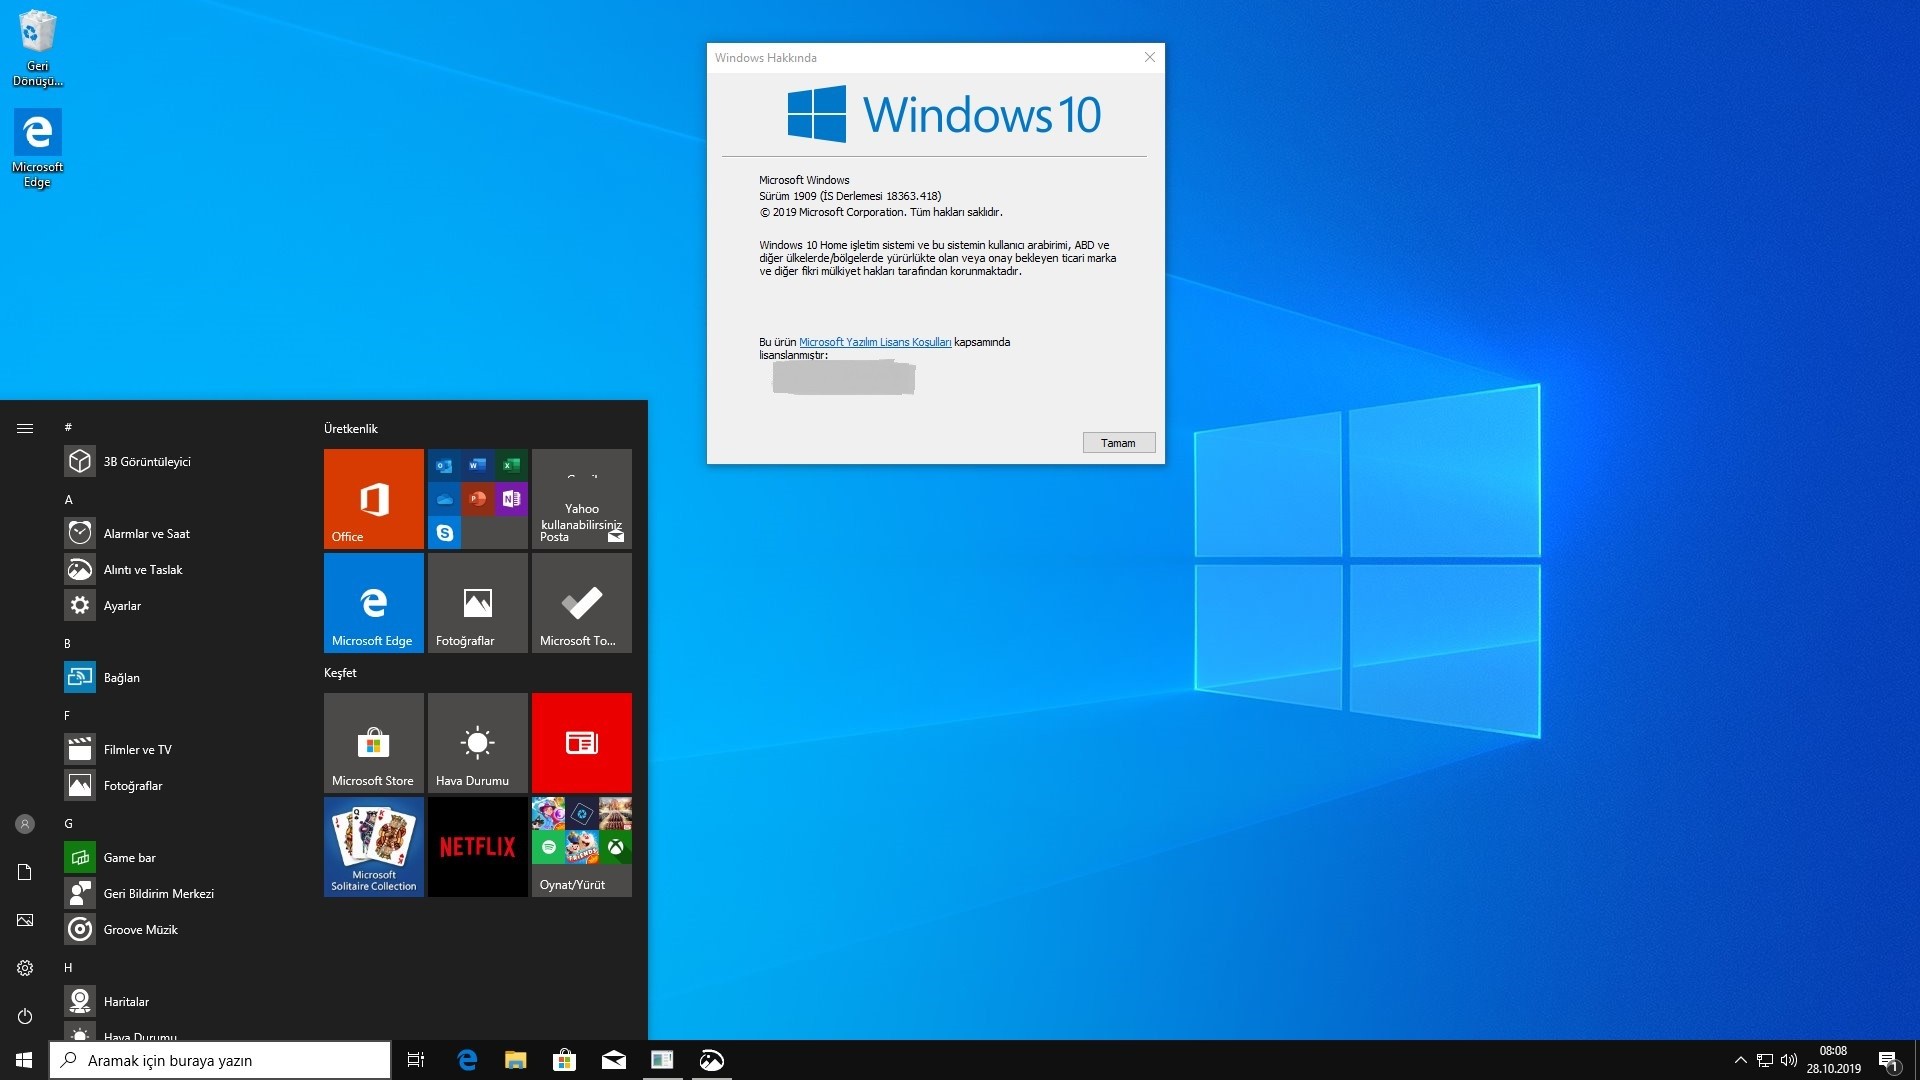The width and height of the screenshot is (1920, 1080).
Task: Open the Microsoft Edge desktop shortcut
Action: pos(37,148)
